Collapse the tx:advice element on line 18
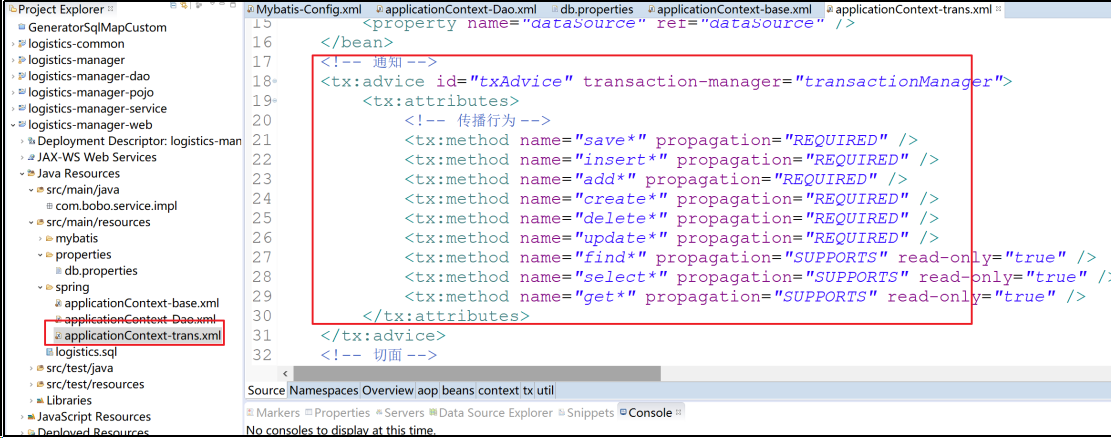 [x=275, y=82]
